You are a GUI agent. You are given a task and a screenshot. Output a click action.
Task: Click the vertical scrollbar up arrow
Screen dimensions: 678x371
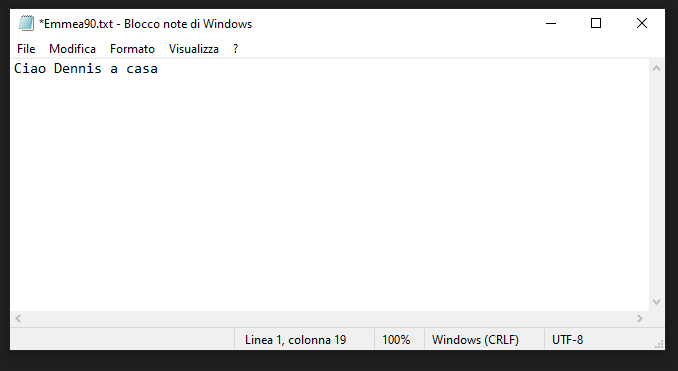pos(656,68)
